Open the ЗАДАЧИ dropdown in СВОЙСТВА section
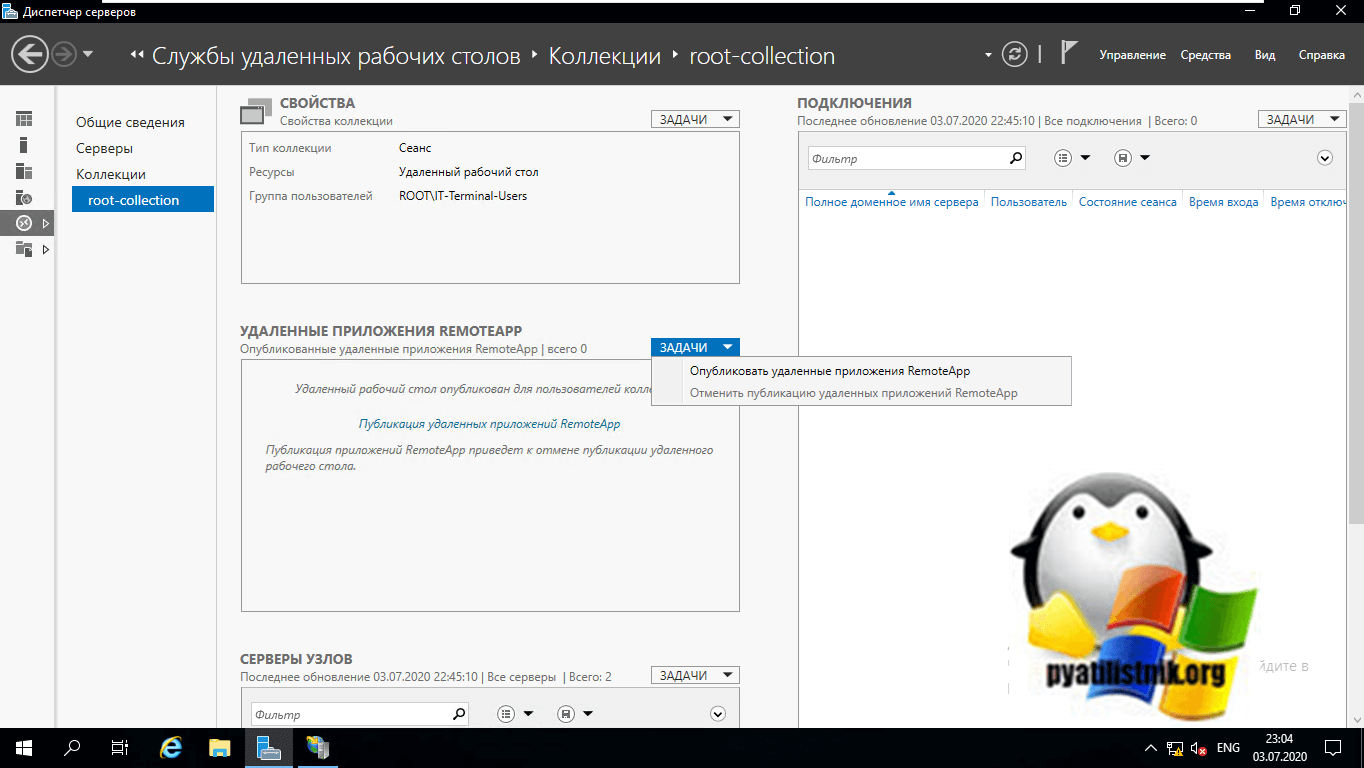 click(695, 119)
